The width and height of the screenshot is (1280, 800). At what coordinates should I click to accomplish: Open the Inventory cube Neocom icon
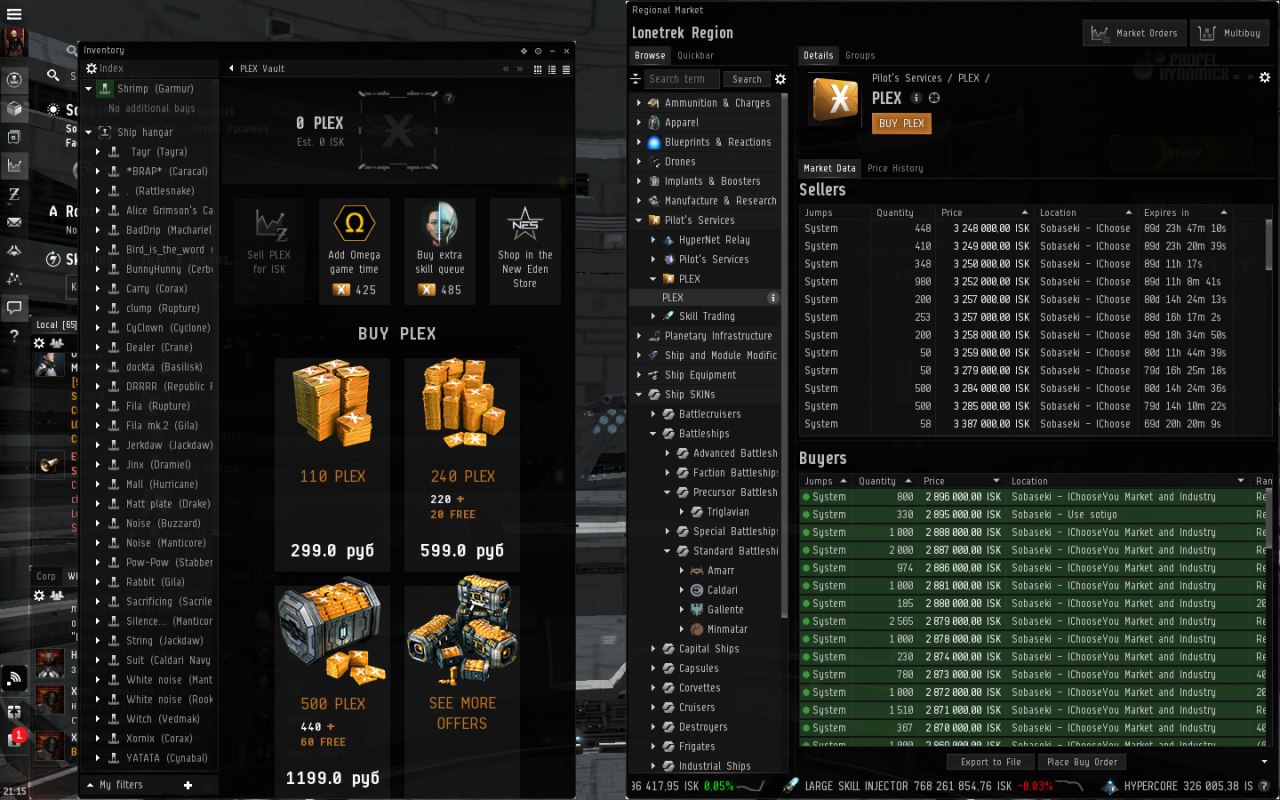coord(14,108)
